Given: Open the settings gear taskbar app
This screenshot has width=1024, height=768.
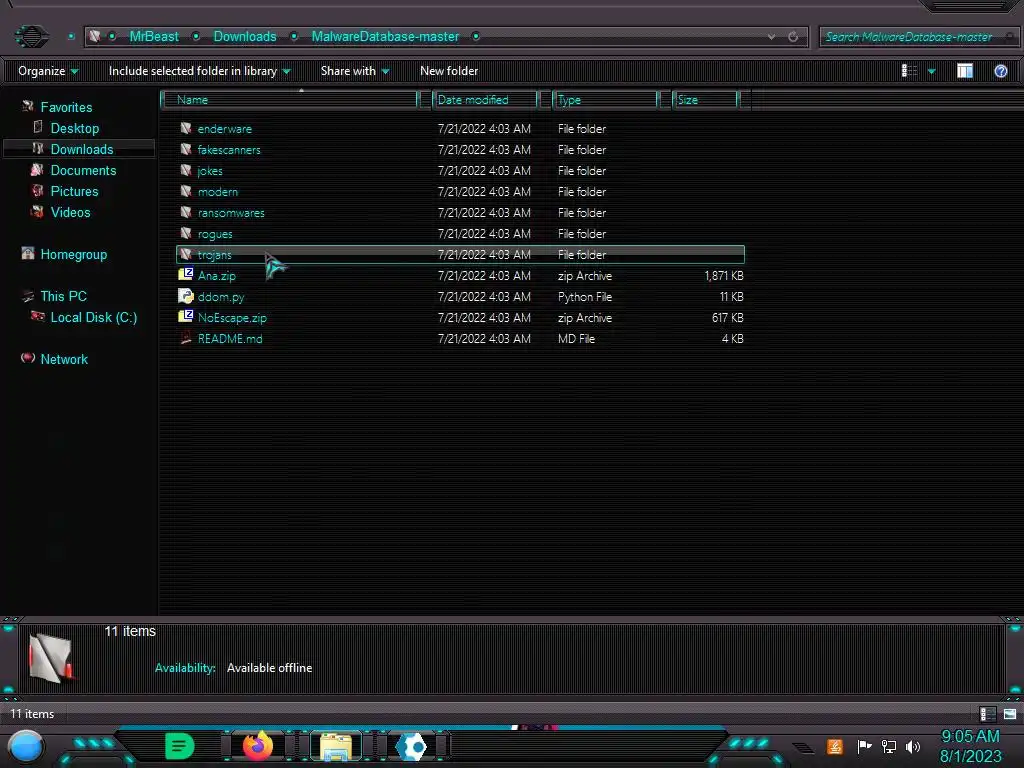Looking at the screenshot, I should coord(413,746).
